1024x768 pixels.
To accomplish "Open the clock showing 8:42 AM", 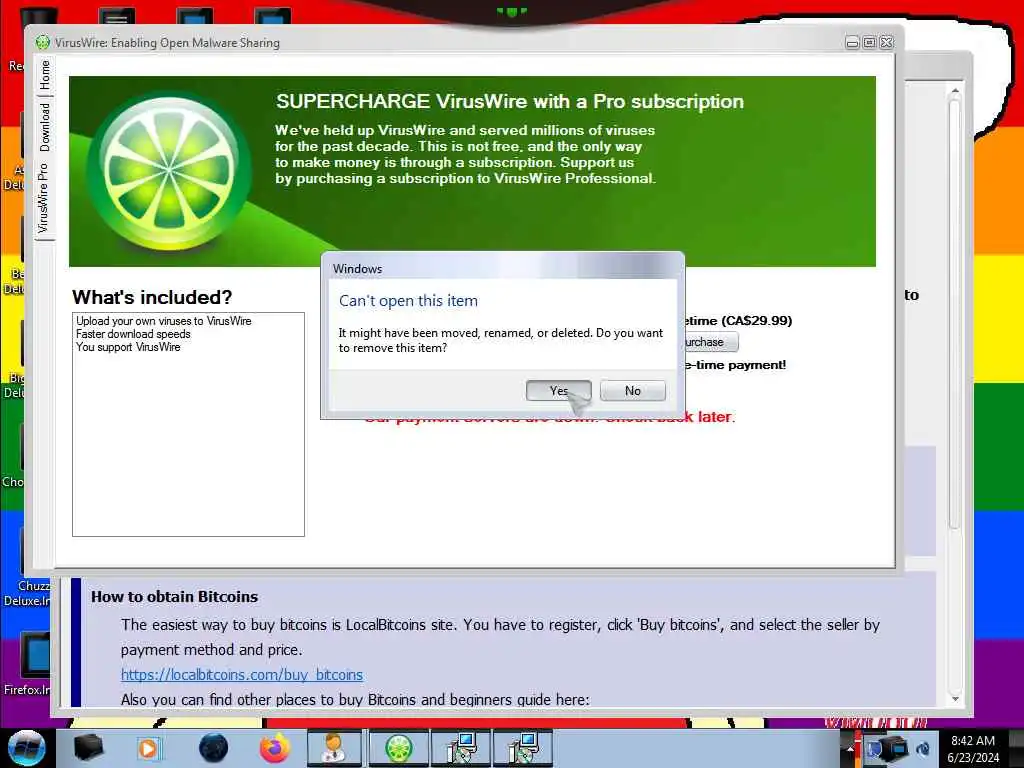I will click(x=973, y=748).
